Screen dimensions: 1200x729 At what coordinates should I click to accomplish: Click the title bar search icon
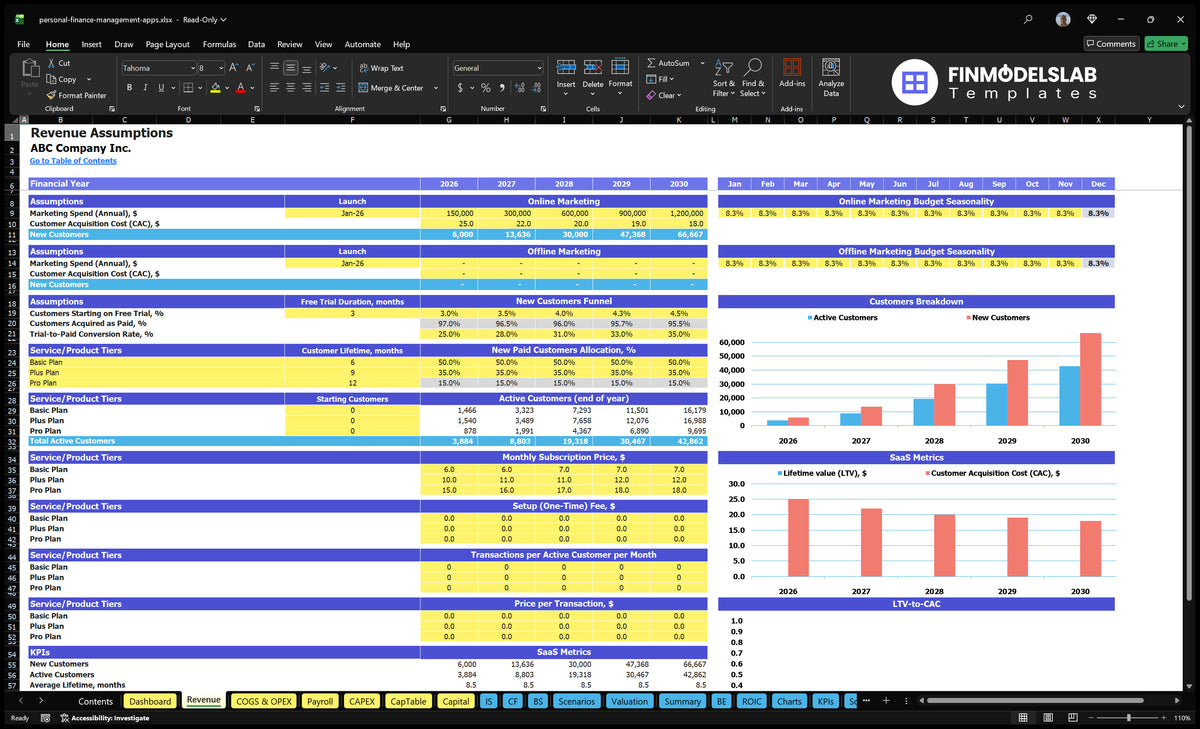coord(1029,19)
